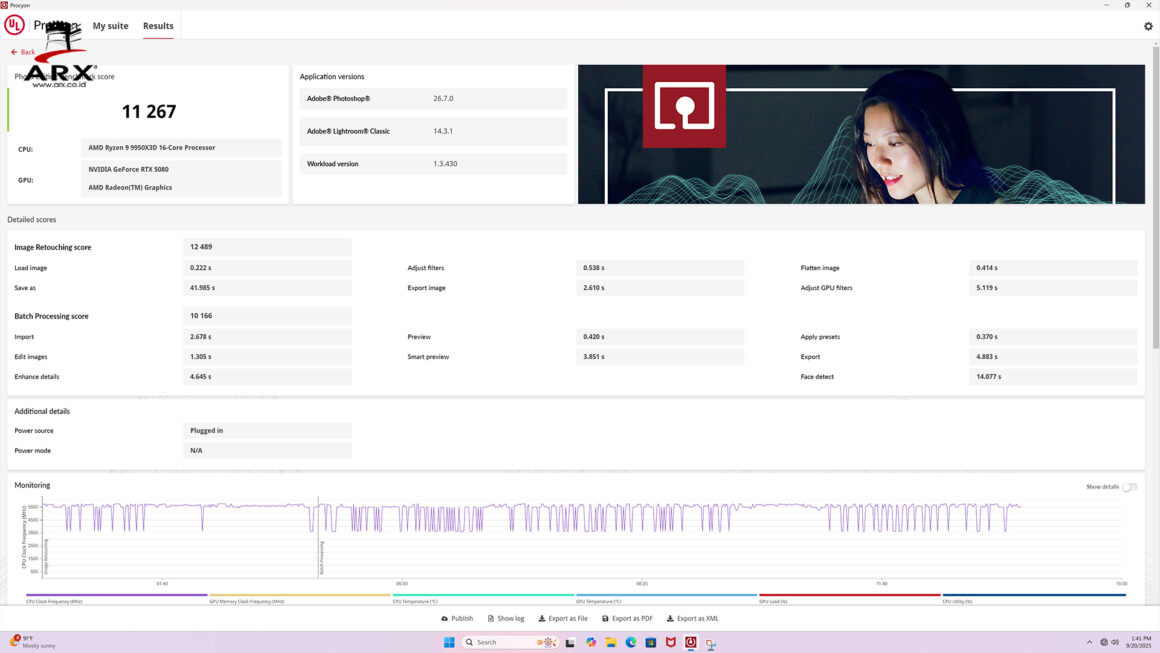Click the Lightroom Classic version 14.3.1
This screenshot has height=653, width=1160.
pyautogui.click(x=443, y=131)
